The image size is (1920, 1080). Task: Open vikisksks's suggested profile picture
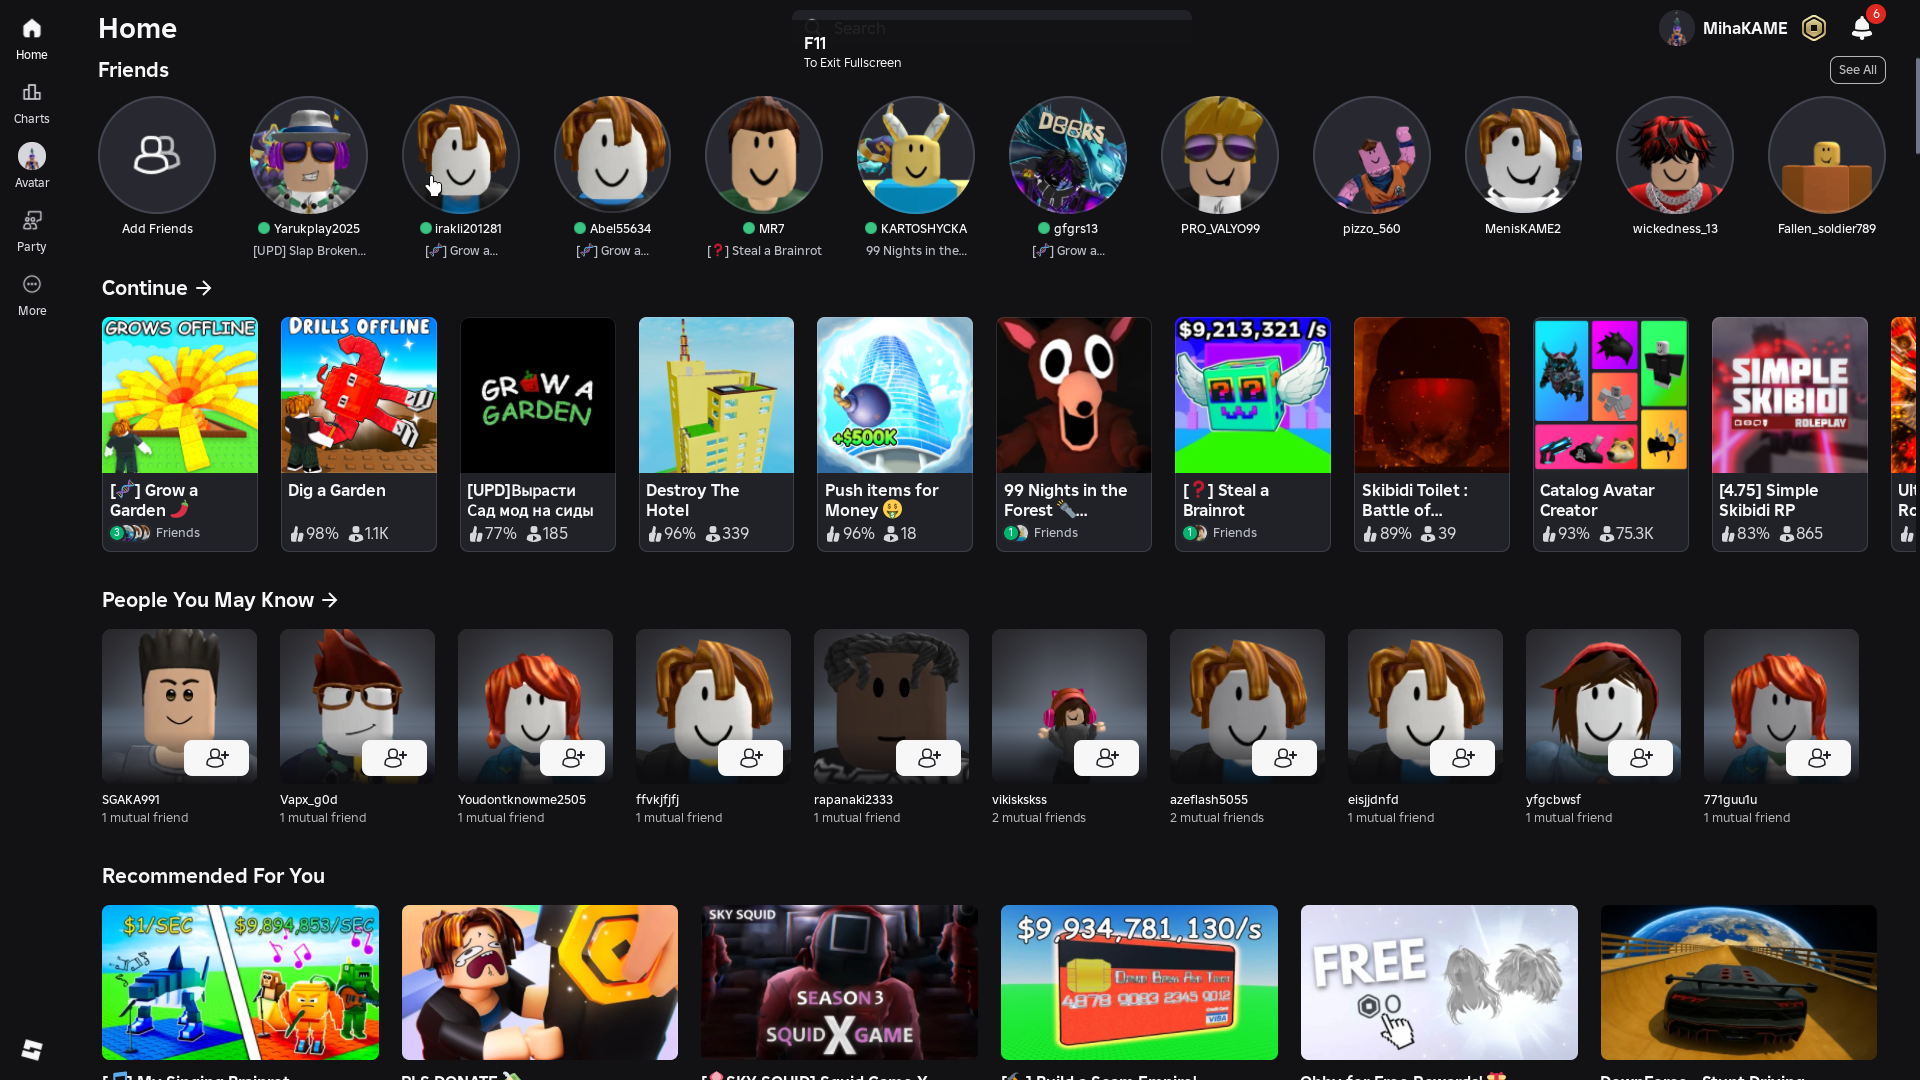[x=1069, y=706]
